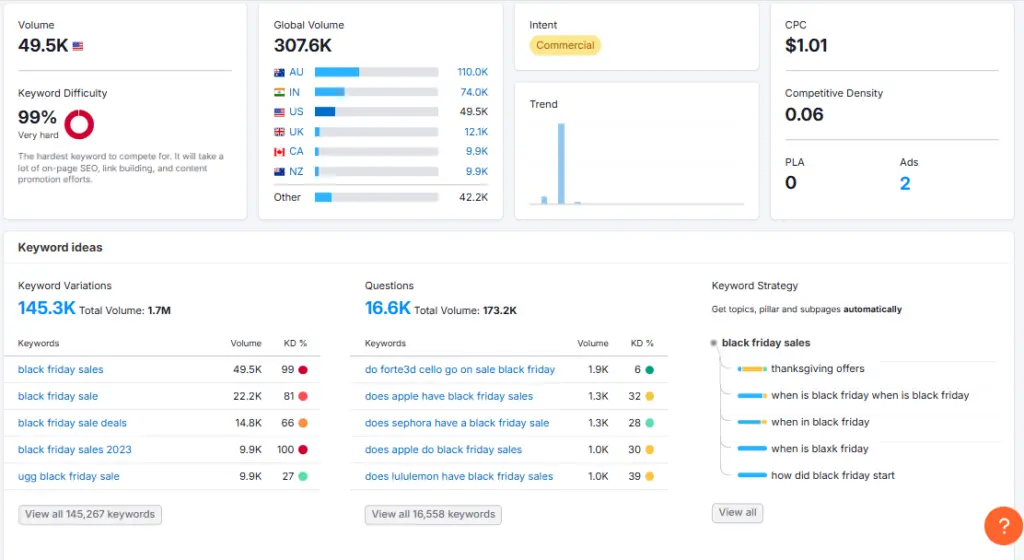Open 'ugg black friday sale' keyword link
1024x560 pixels.
click(x=68, y=477)
